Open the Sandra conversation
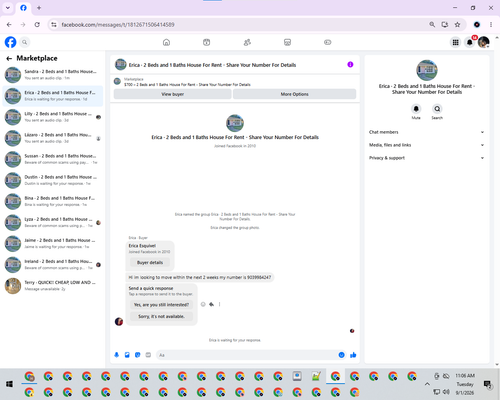The width and height of the screenshot is (500, 400). [53, 75]
